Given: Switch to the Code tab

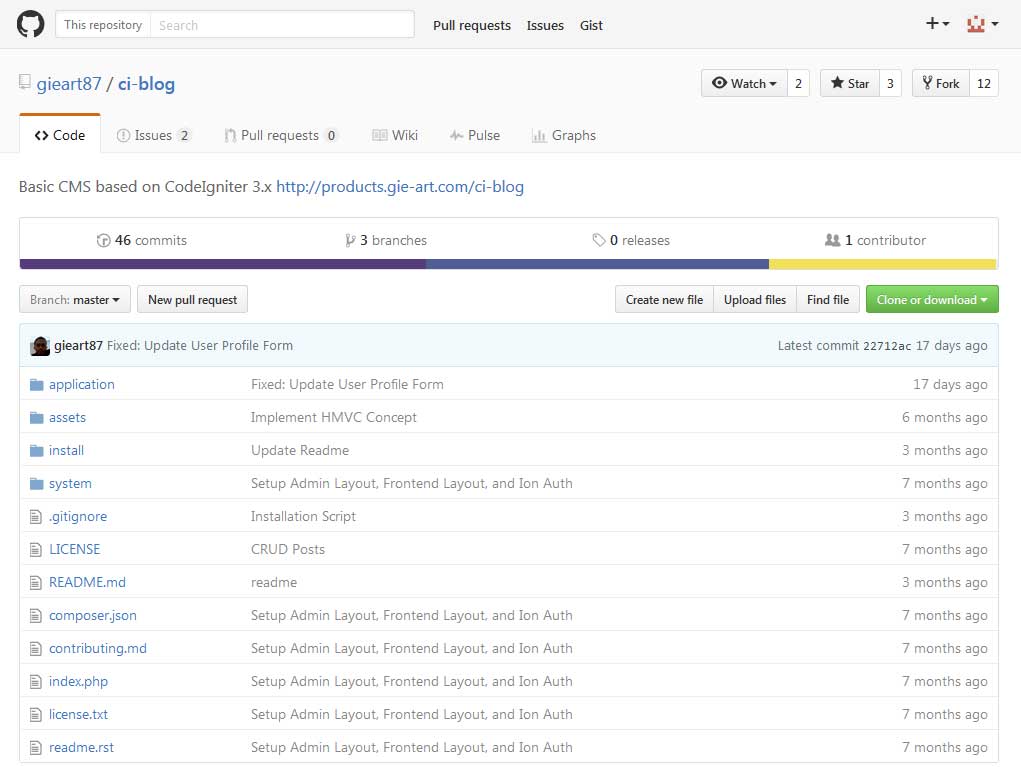Looking at the screenshot, I should pyautogui.click(x=60, y=135).
